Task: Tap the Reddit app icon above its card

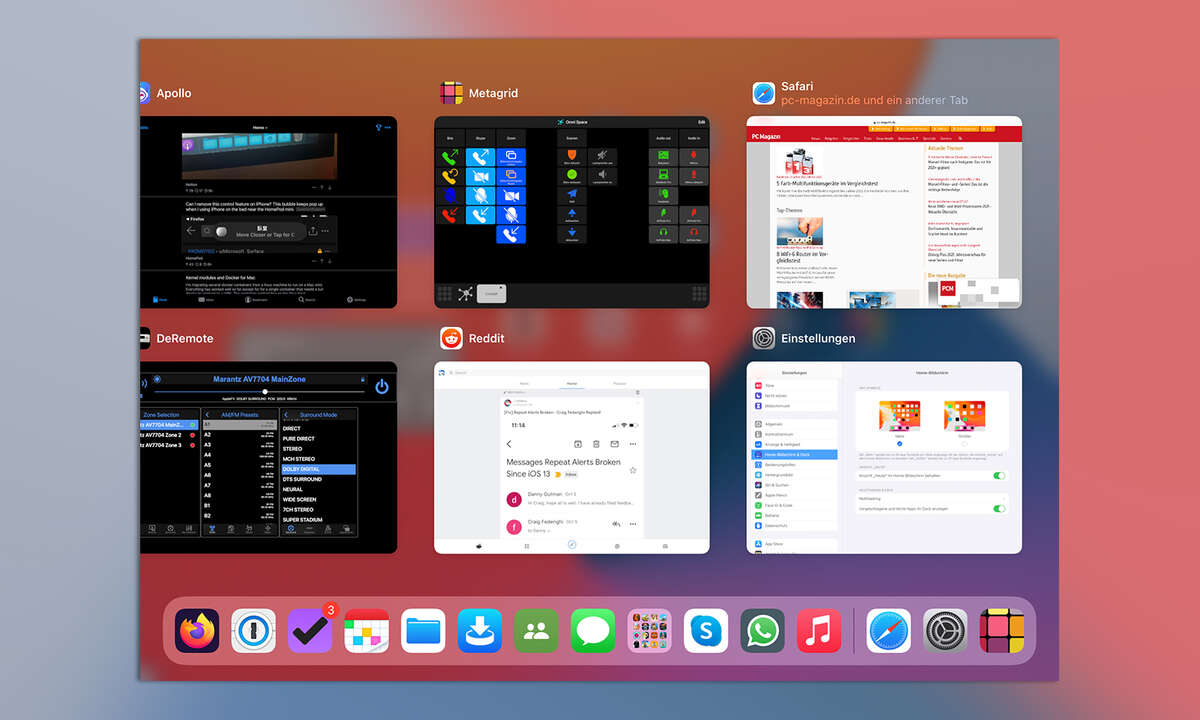Action: pos(451,338)
